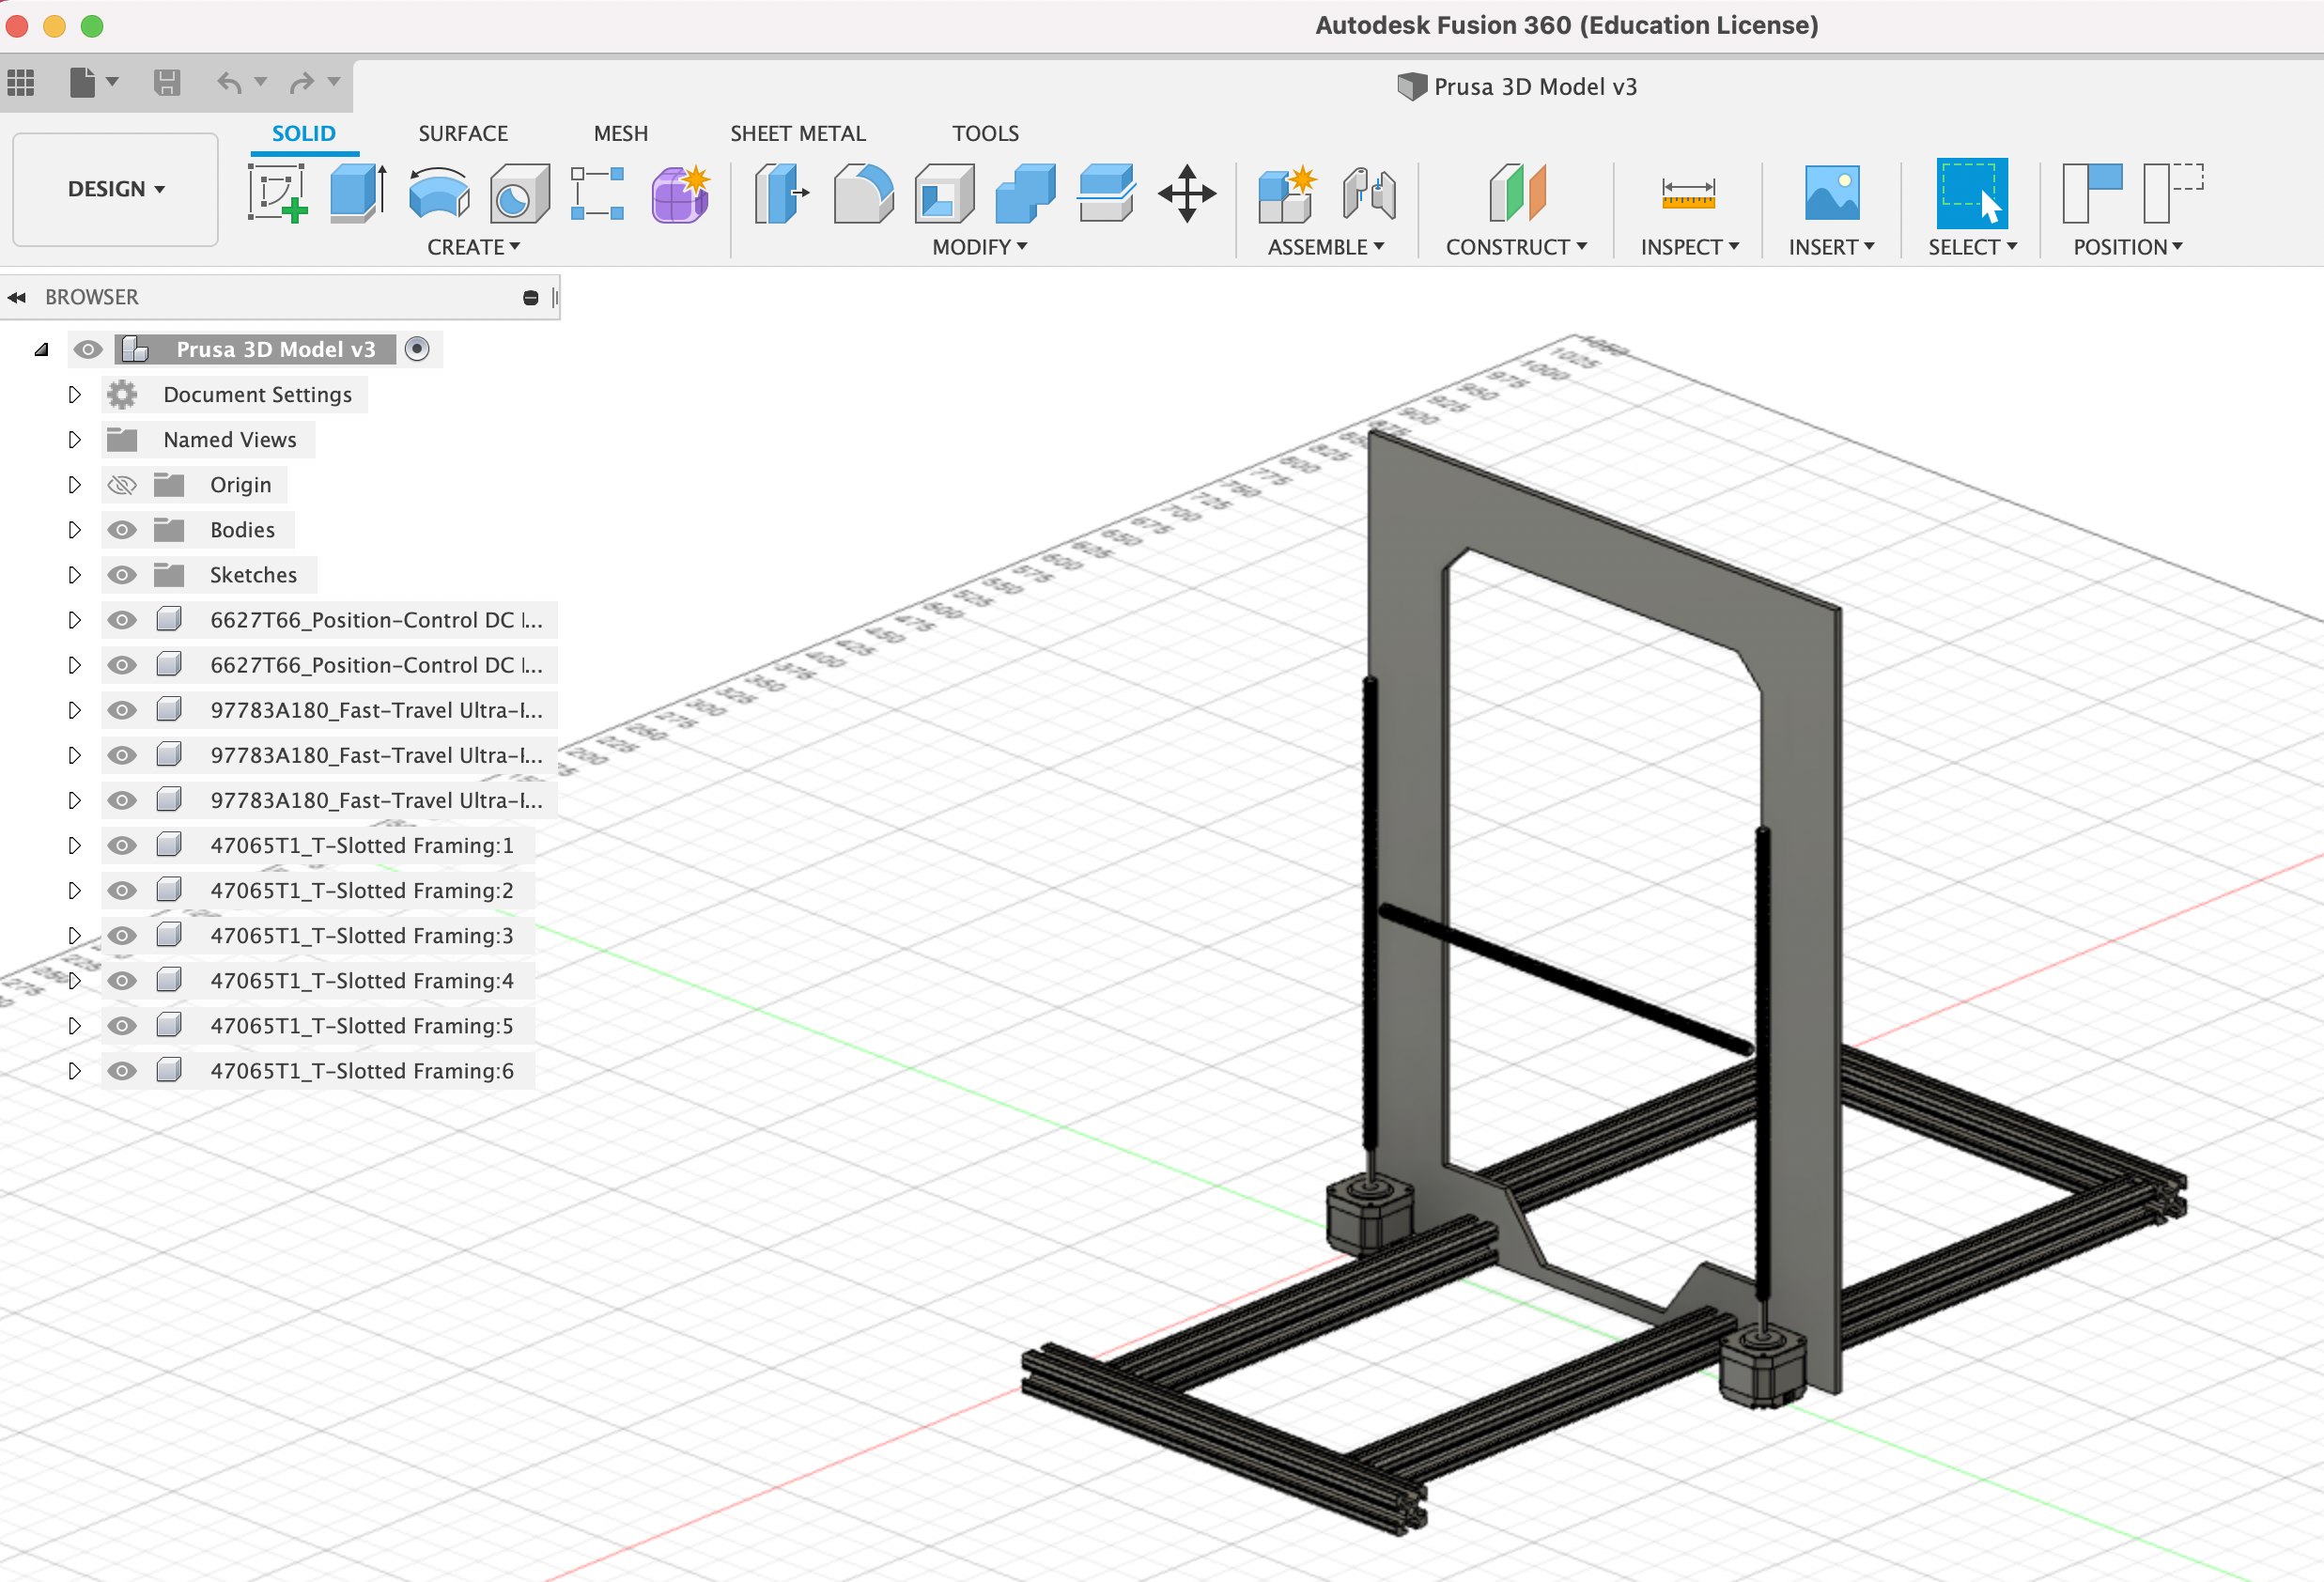Toggle root Prusa 3D Model v3 visibility
This screenshot has height=1582, width=2324.
click(88, 349)
